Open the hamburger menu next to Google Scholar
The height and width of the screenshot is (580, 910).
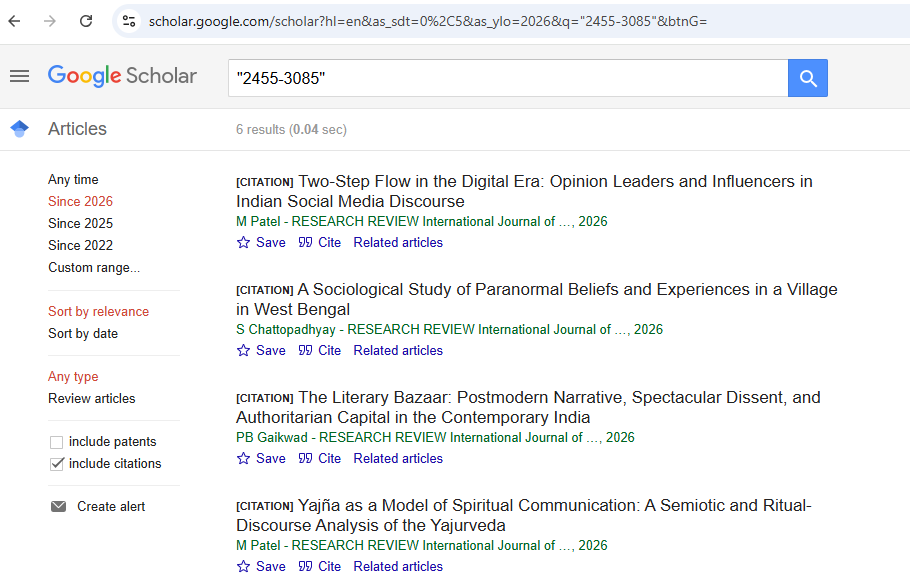19,76
